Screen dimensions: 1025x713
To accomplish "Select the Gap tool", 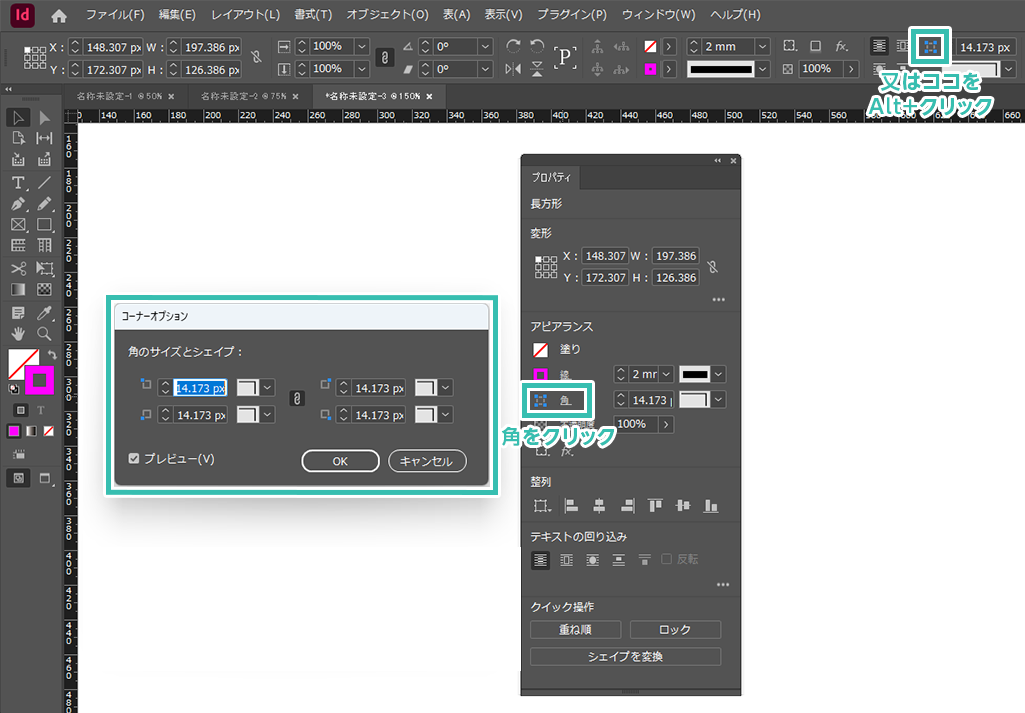I will 44,139.
